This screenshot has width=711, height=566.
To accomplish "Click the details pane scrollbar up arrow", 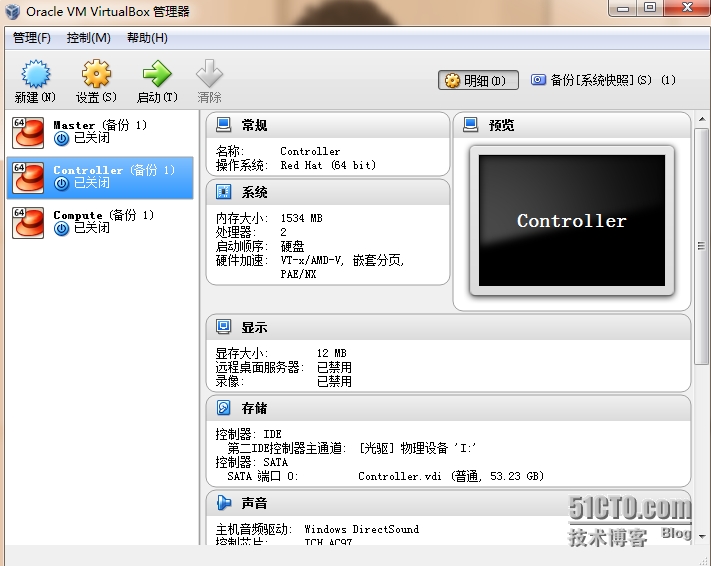I will tap(702, 119).
